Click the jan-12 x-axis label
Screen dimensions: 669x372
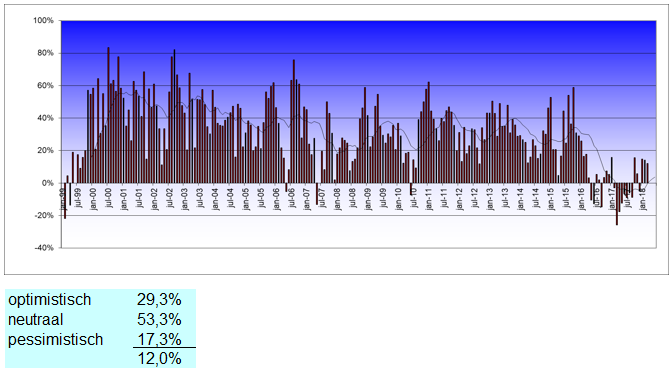coord(459,198)
